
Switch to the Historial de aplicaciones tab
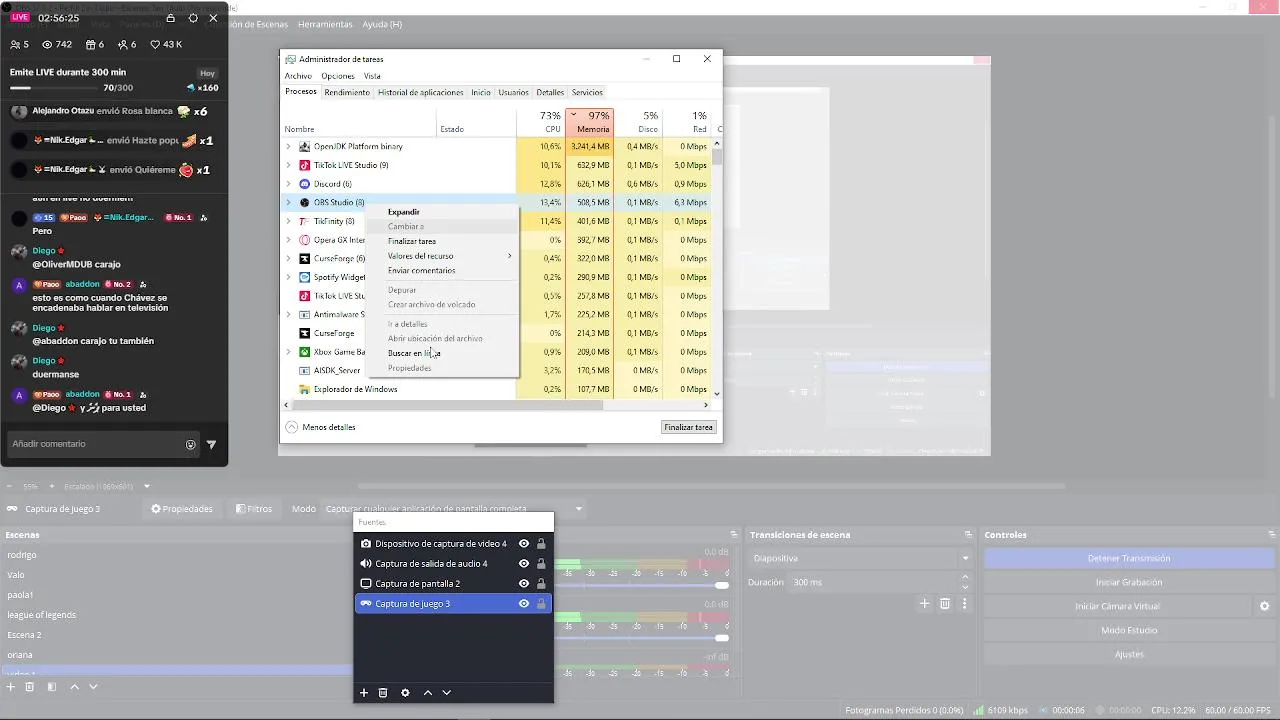(x=420, y=92)
